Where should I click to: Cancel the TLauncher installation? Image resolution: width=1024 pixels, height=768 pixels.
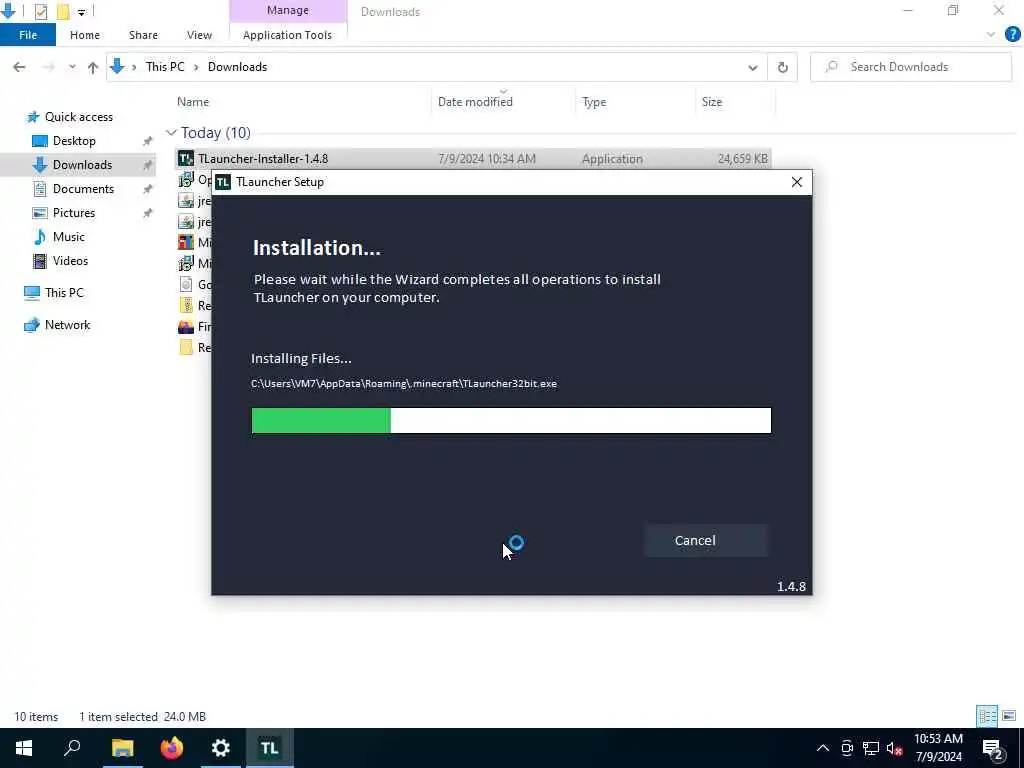[706, 541]
